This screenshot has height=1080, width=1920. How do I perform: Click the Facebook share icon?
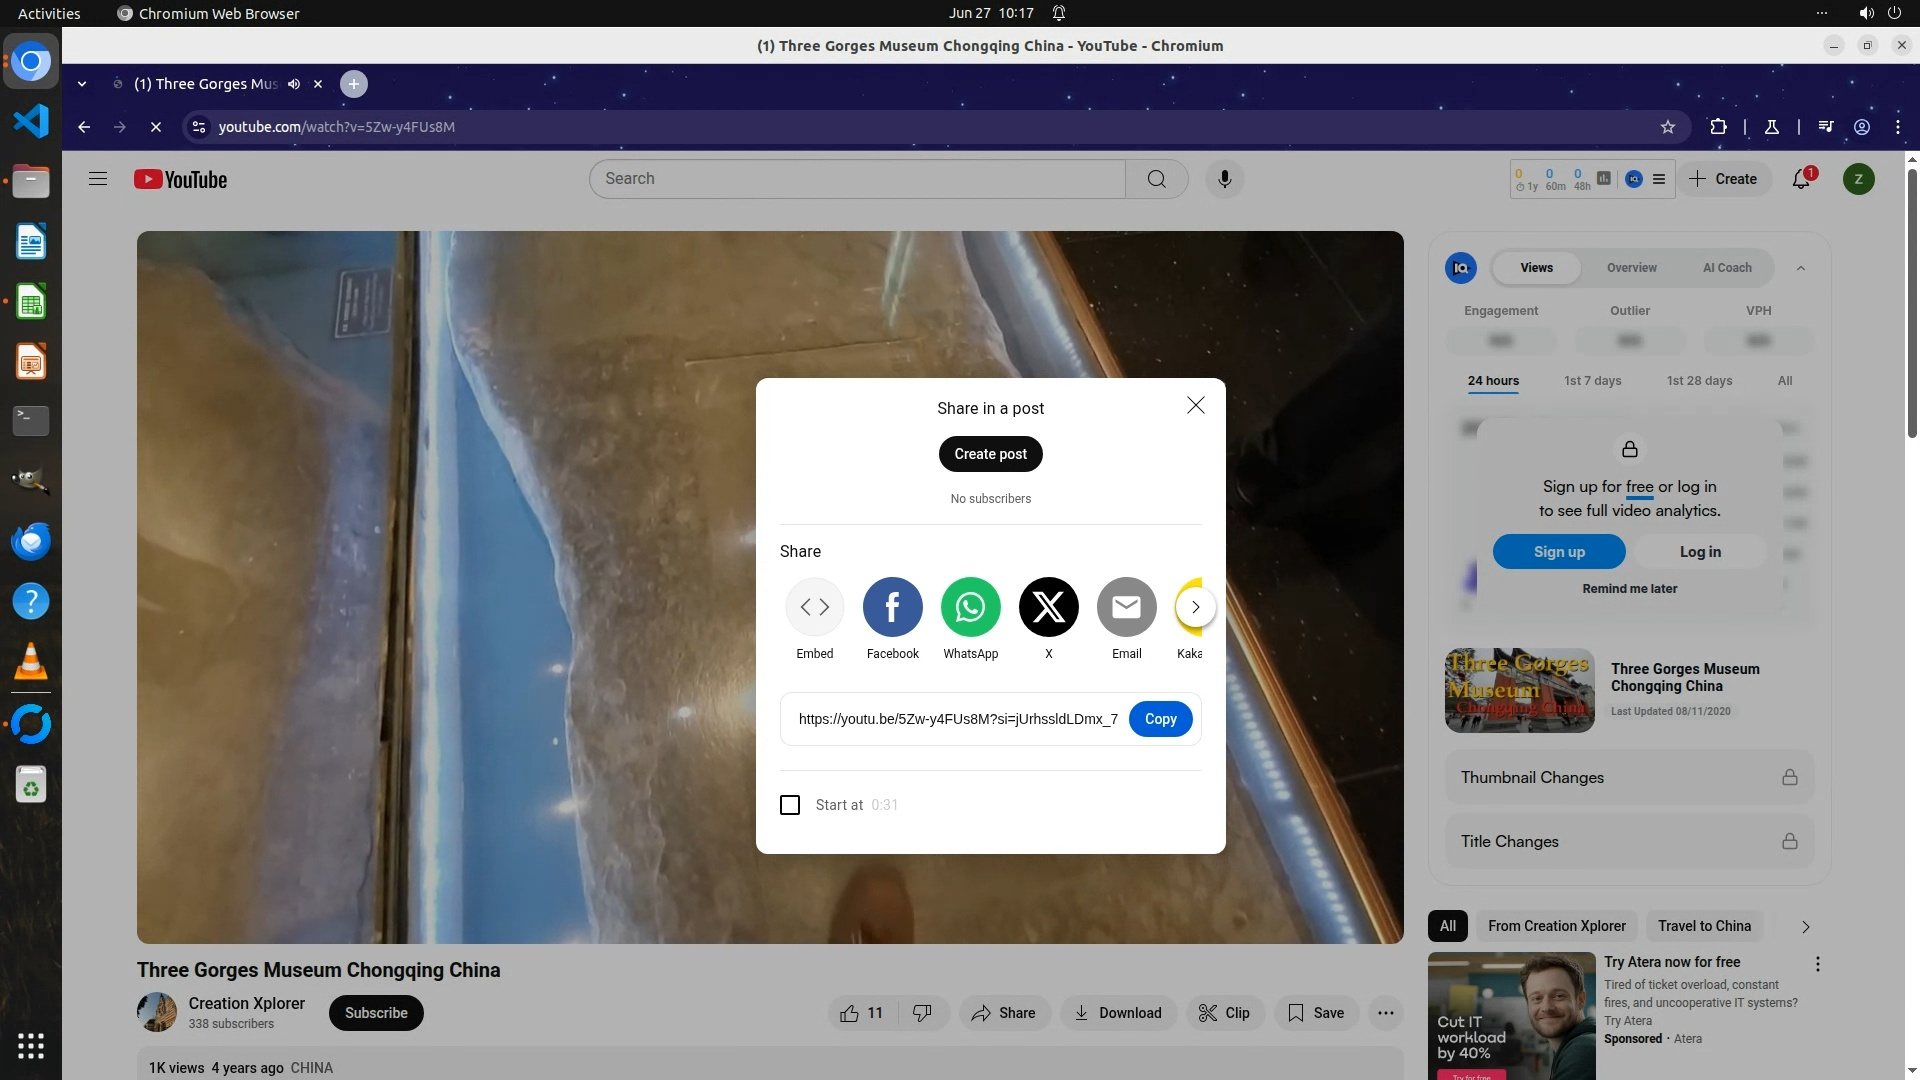892,607
